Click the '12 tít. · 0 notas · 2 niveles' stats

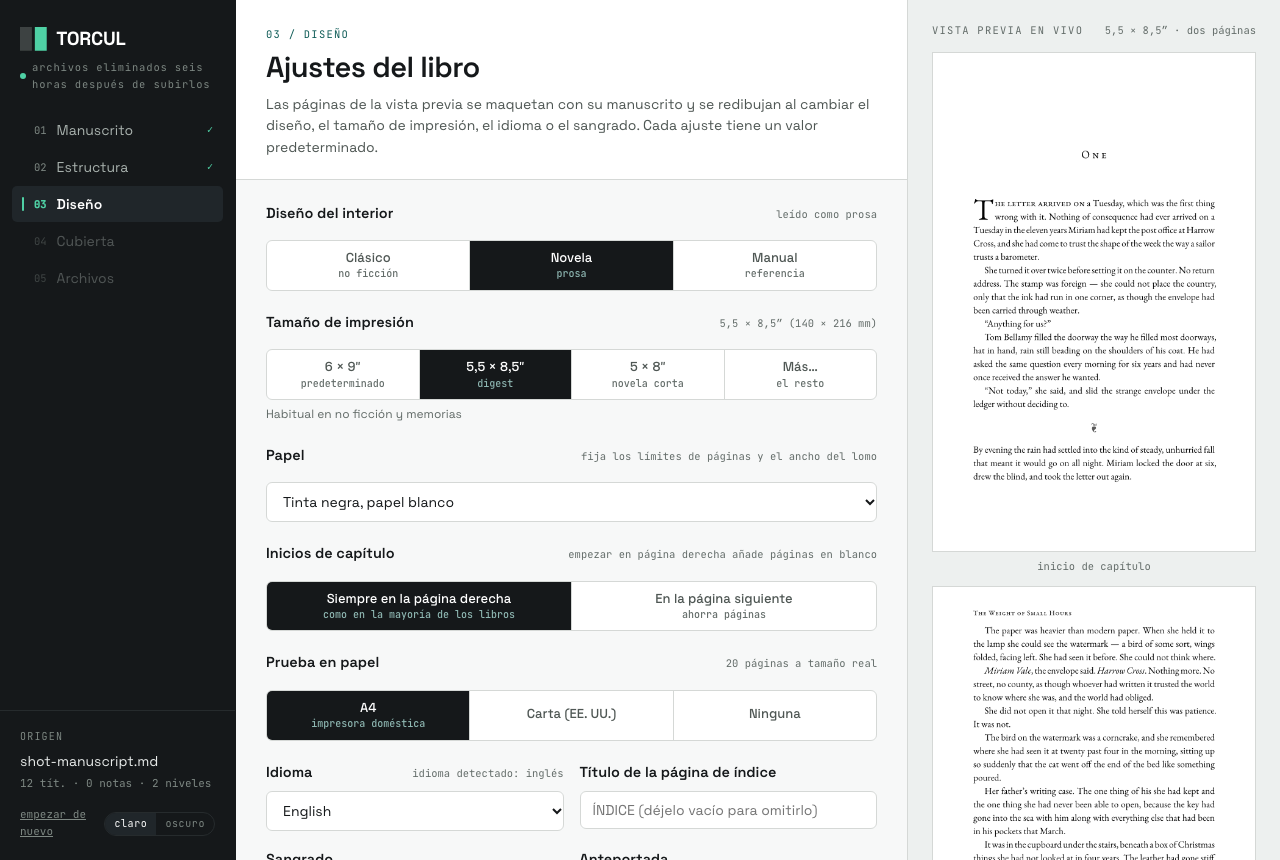[x=116, y=783]
